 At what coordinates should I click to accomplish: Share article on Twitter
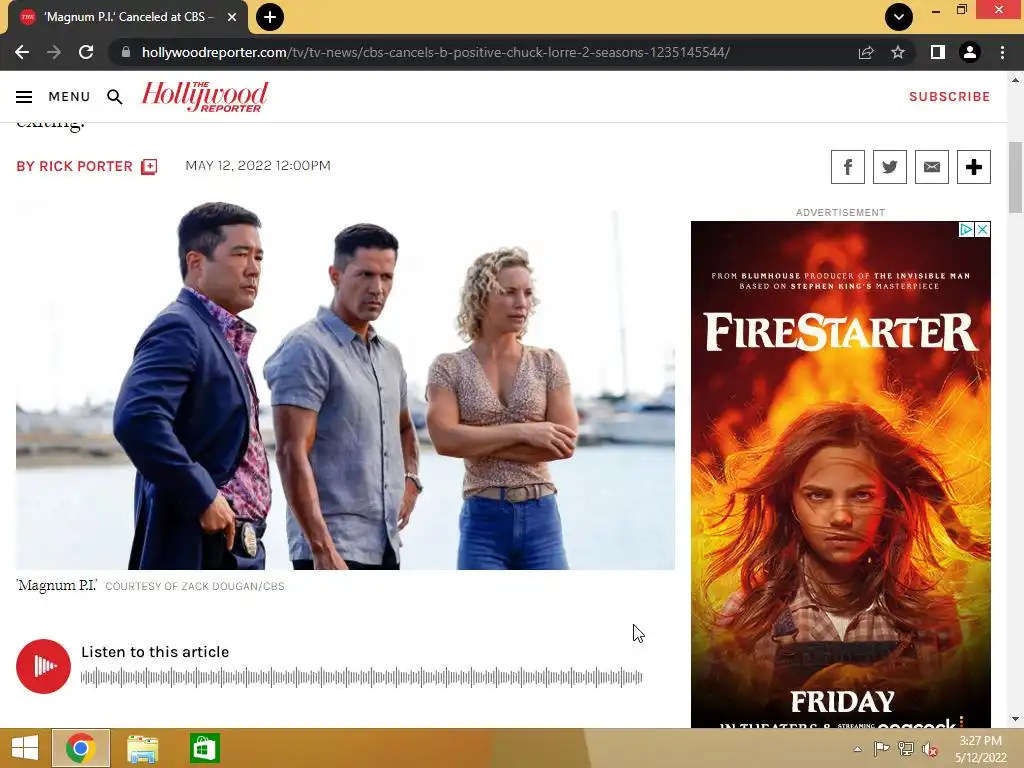pos(889,167)
